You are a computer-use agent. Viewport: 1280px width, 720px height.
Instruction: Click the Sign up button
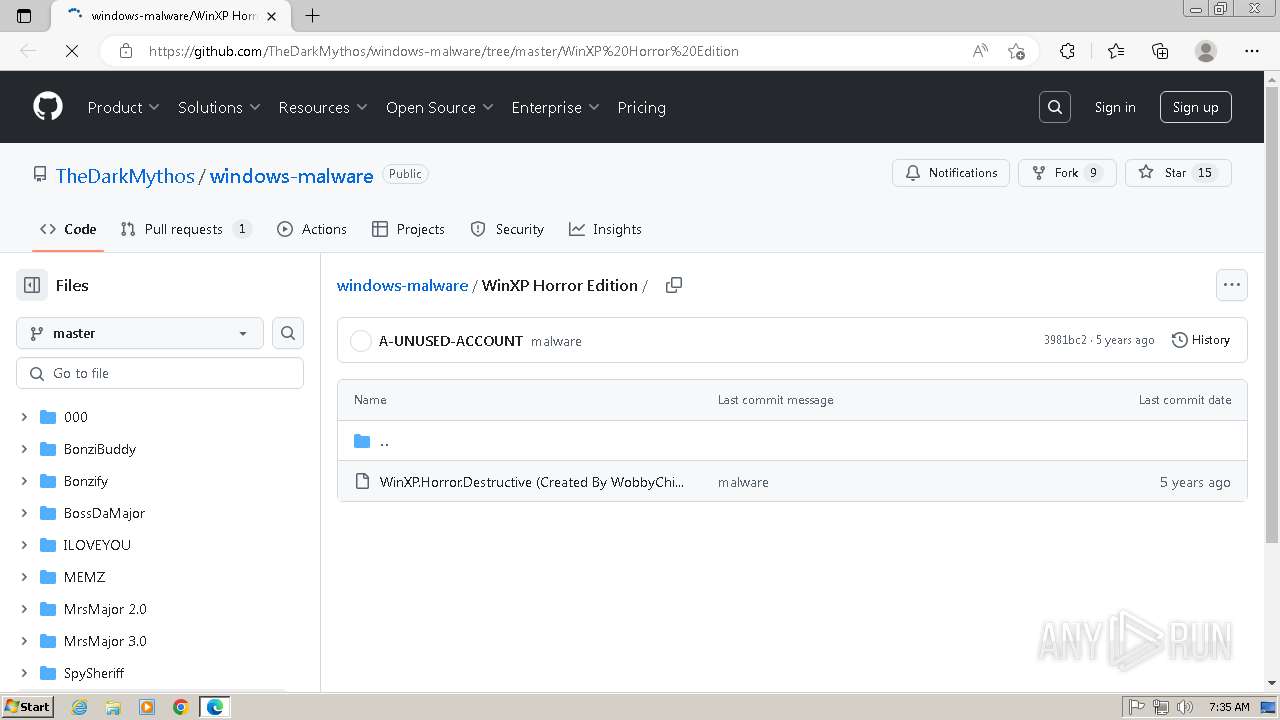pos(1195,107)
